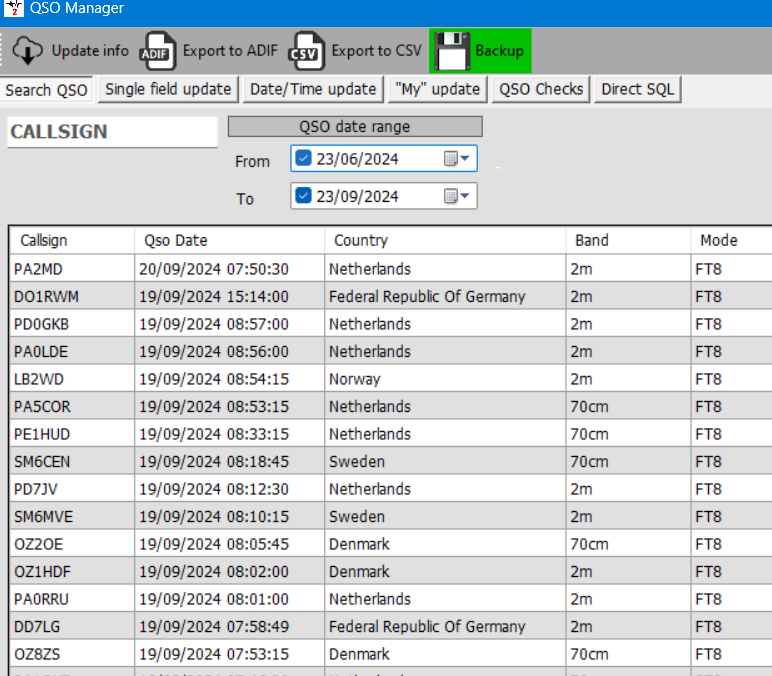The width and height of the screenshot is (772, 676).
Task: Toggle the To date checkbox
Action: tap(303, 195)
